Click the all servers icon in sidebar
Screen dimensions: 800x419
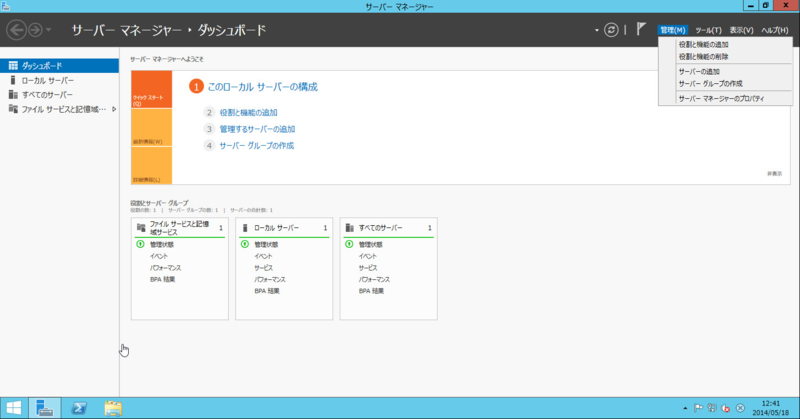coord(13,94)
